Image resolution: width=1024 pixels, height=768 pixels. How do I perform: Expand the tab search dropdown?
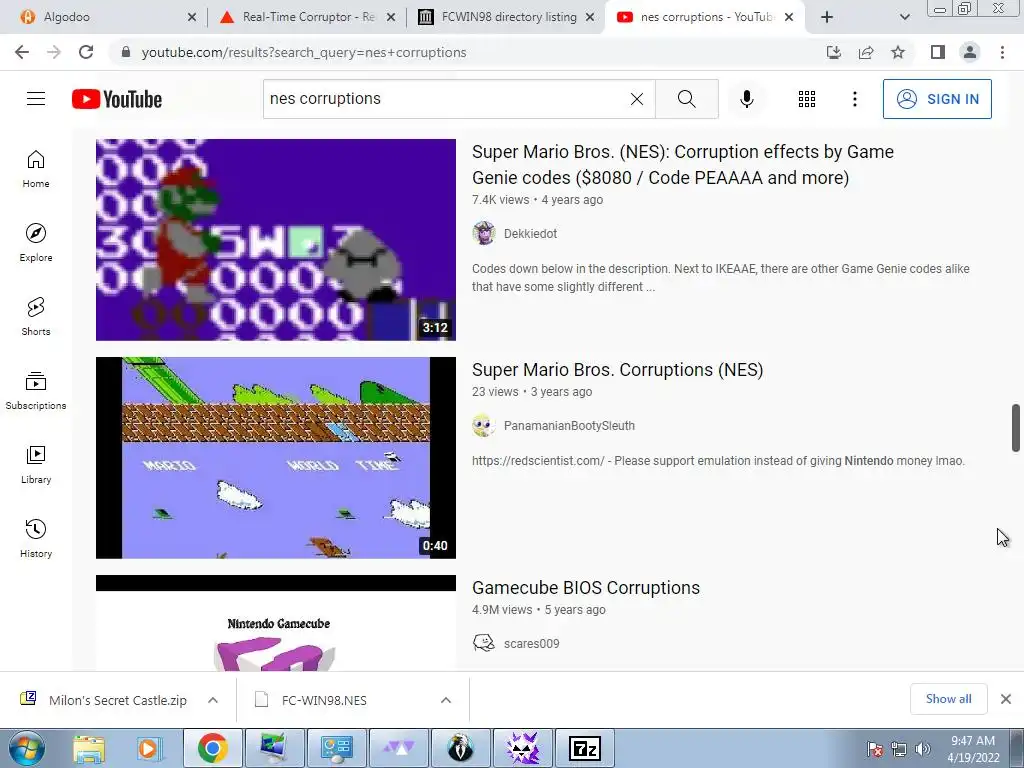click(x=904, y=17)
